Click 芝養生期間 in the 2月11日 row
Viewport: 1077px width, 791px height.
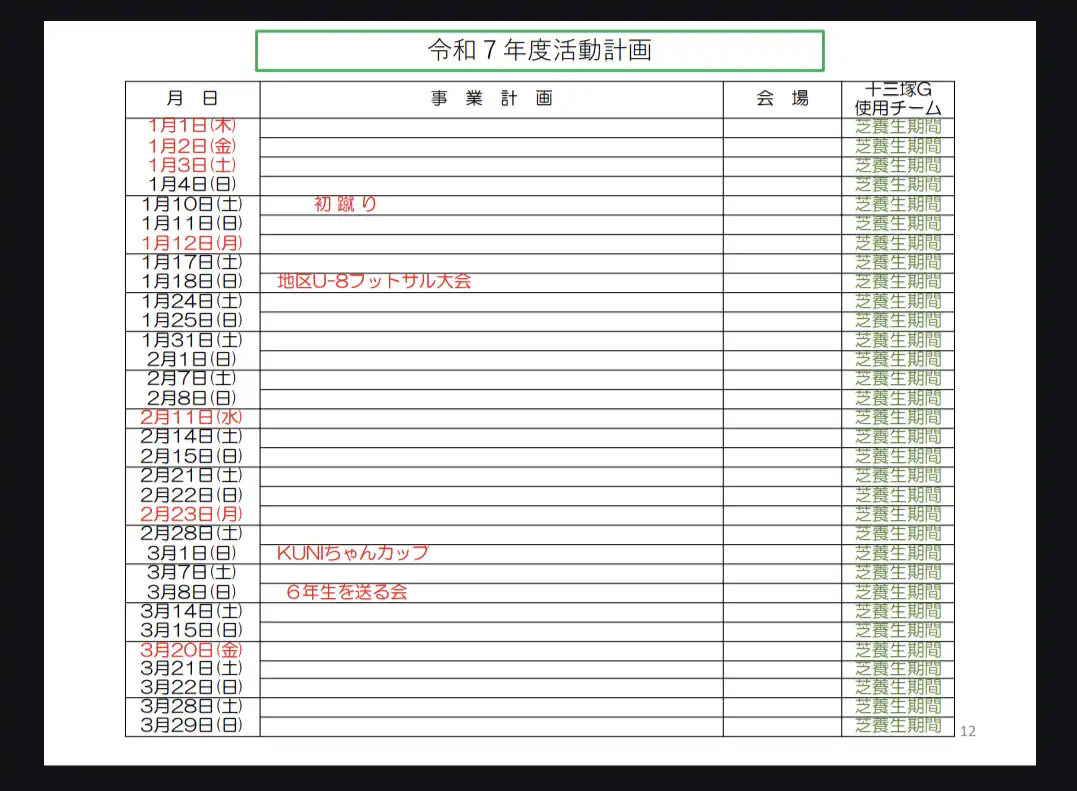[x=898, y=417]
